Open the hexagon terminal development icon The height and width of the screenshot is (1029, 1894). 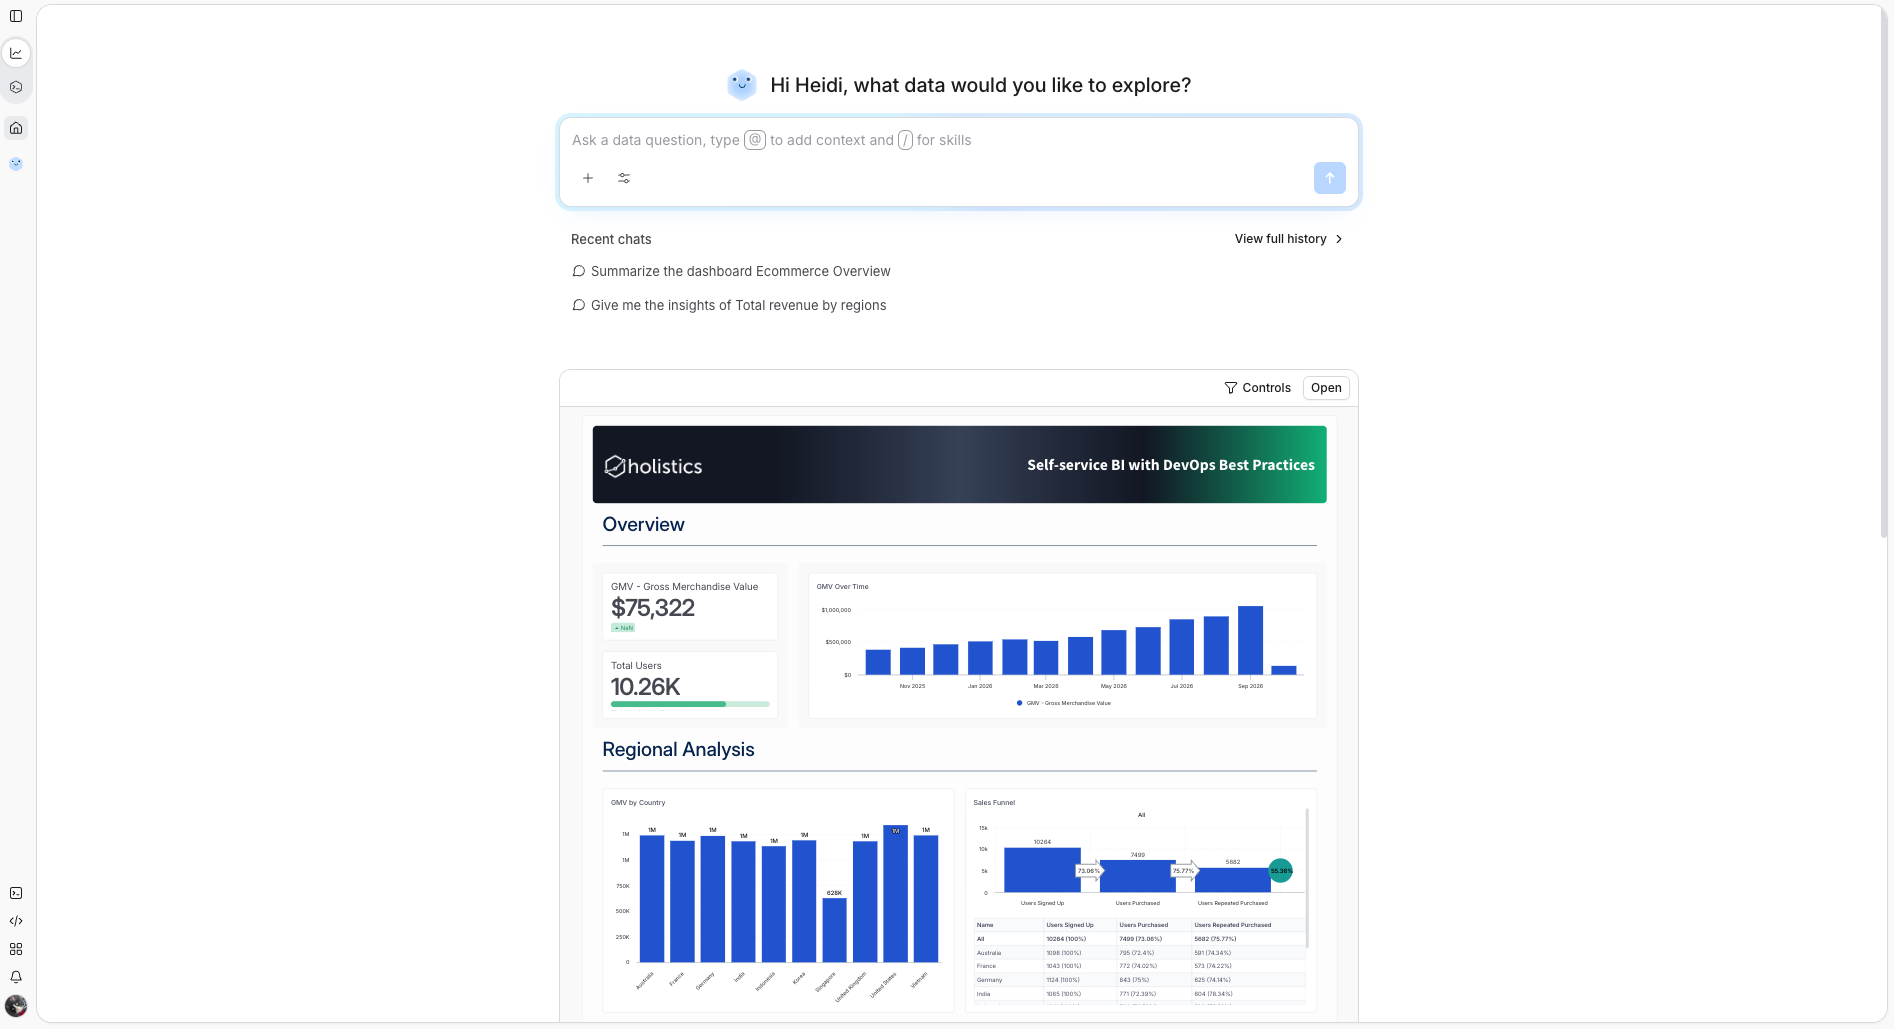click(16, 87)
